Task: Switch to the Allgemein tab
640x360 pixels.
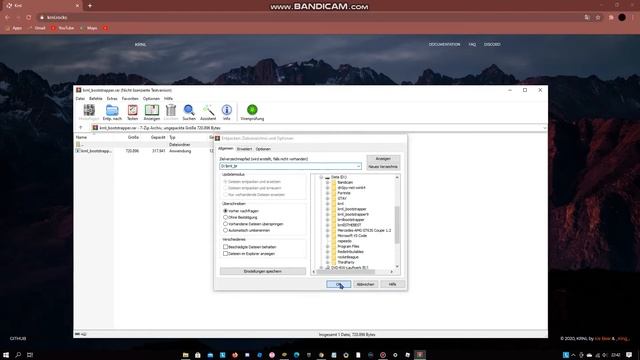Action: (x=225, y=149)
